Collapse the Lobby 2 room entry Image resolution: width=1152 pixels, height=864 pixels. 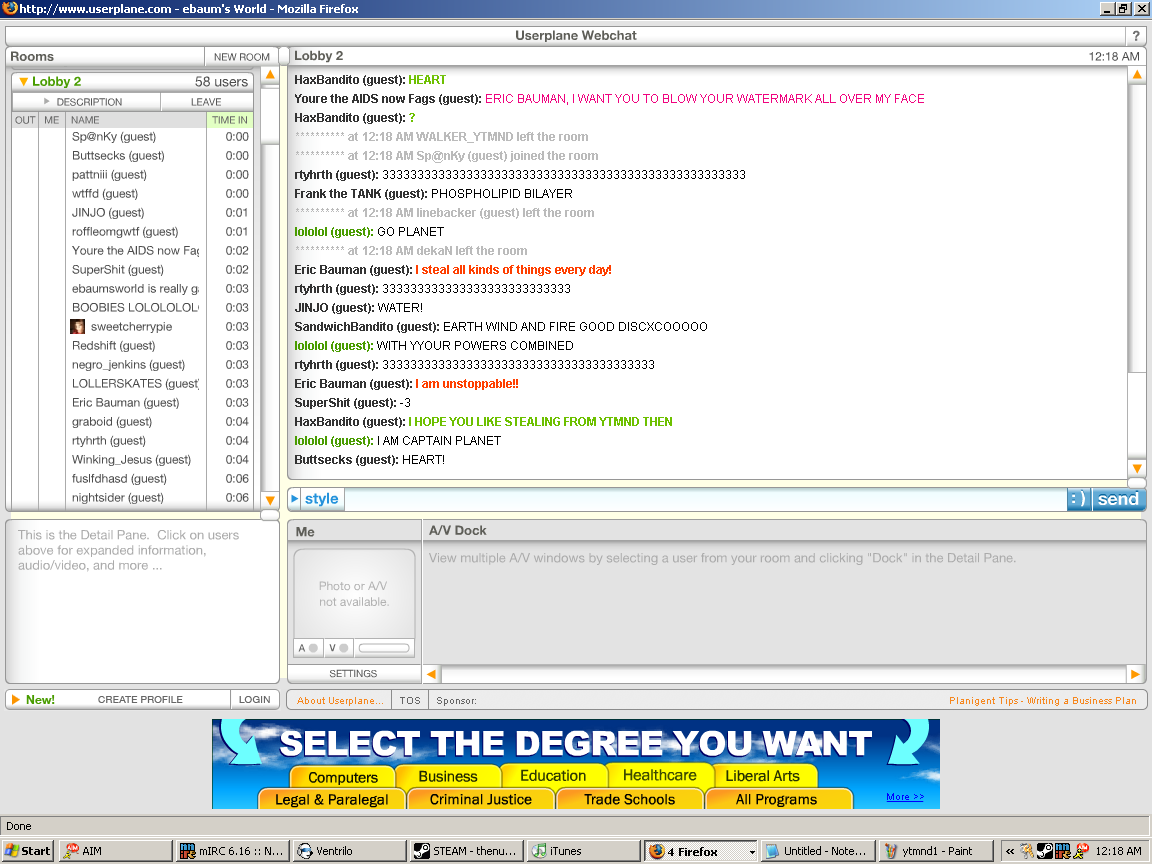tap(24, 82)
